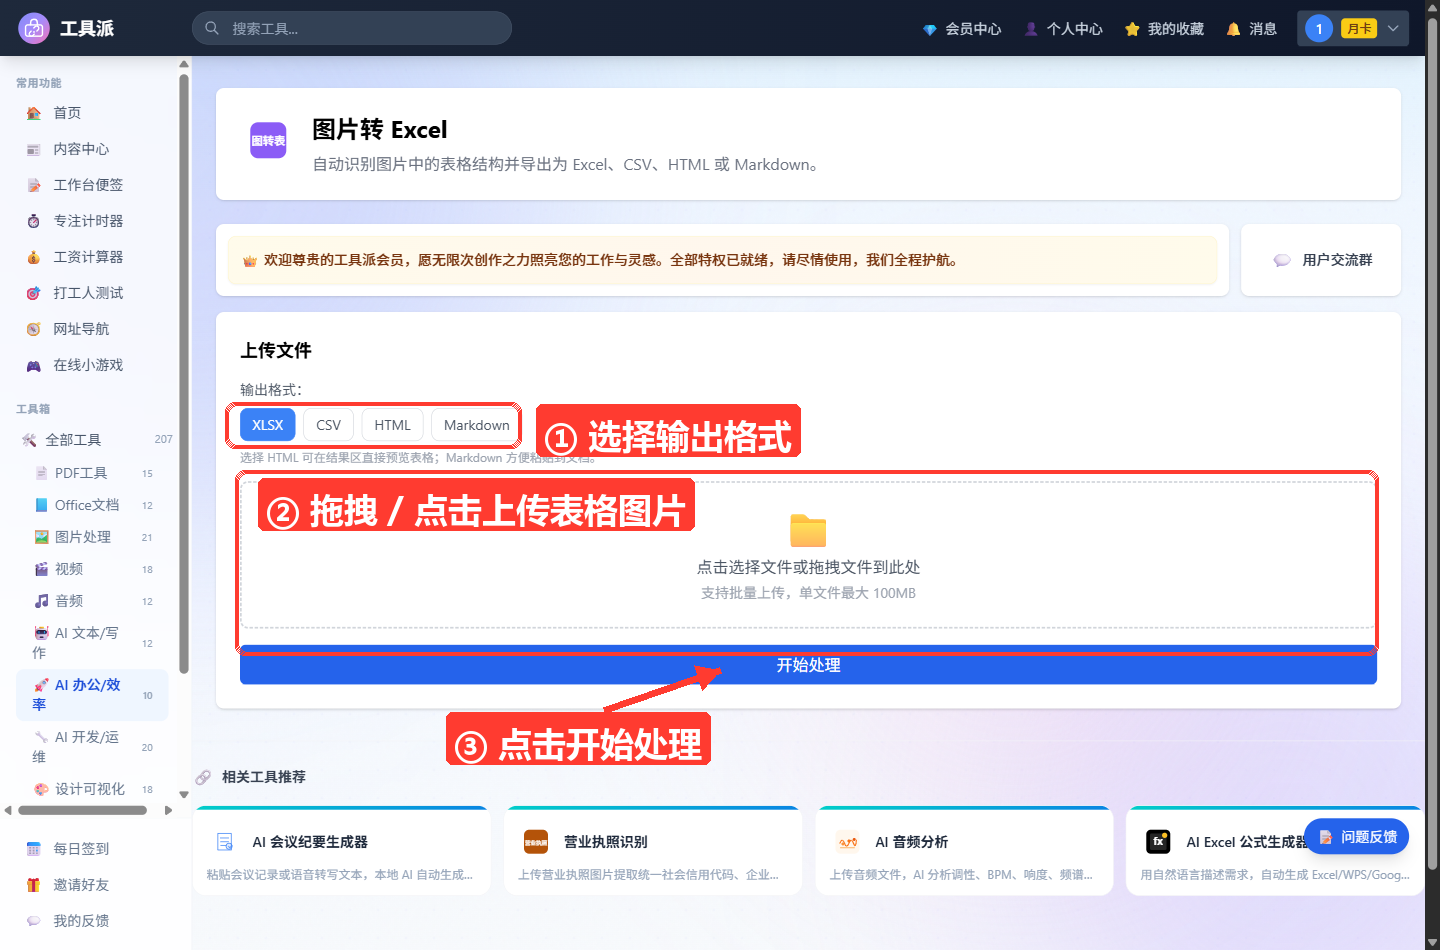Click the AI Excel 公式生成器 fx icon

pos(1158,842)
